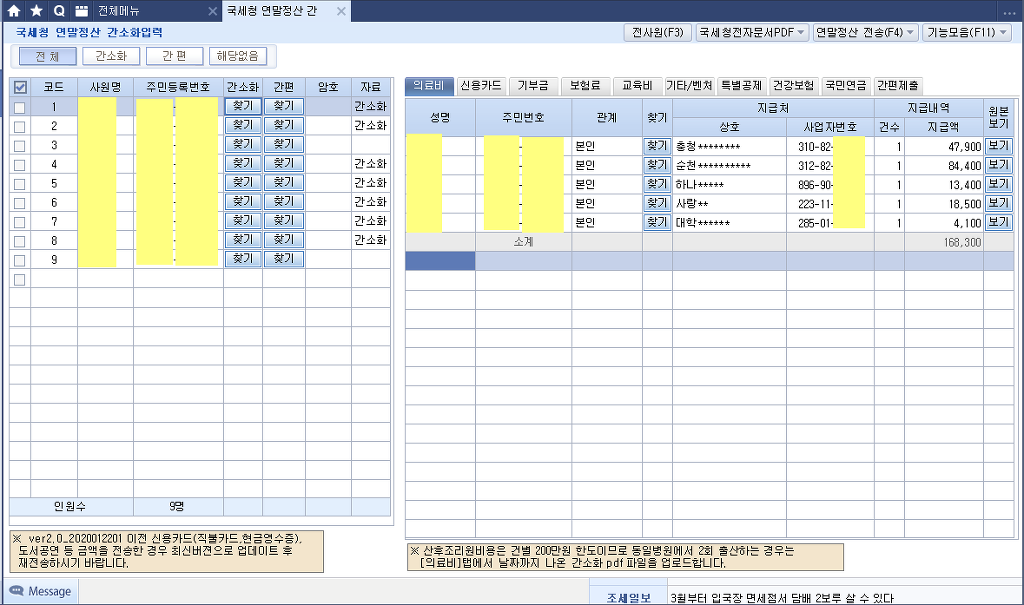
Task: Toggle the select-all header checkbox
Action: pos(20,87)
